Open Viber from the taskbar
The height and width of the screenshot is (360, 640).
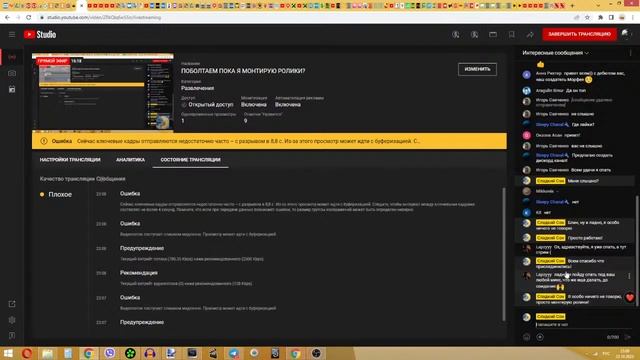click(x=110, y=353)
